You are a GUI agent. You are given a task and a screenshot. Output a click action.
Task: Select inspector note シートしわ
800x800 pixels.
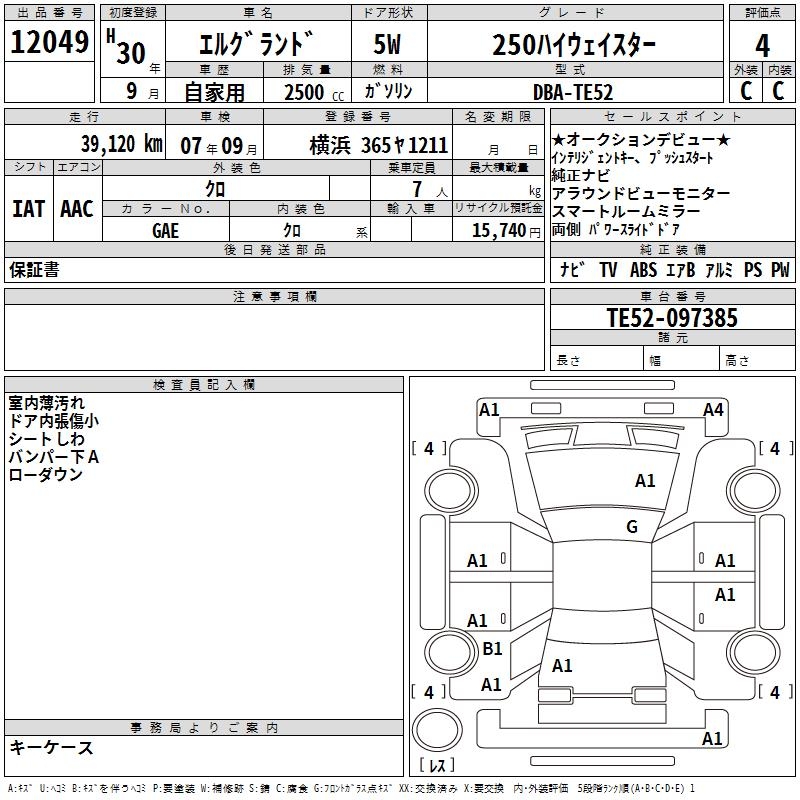(x=46, y=438)
